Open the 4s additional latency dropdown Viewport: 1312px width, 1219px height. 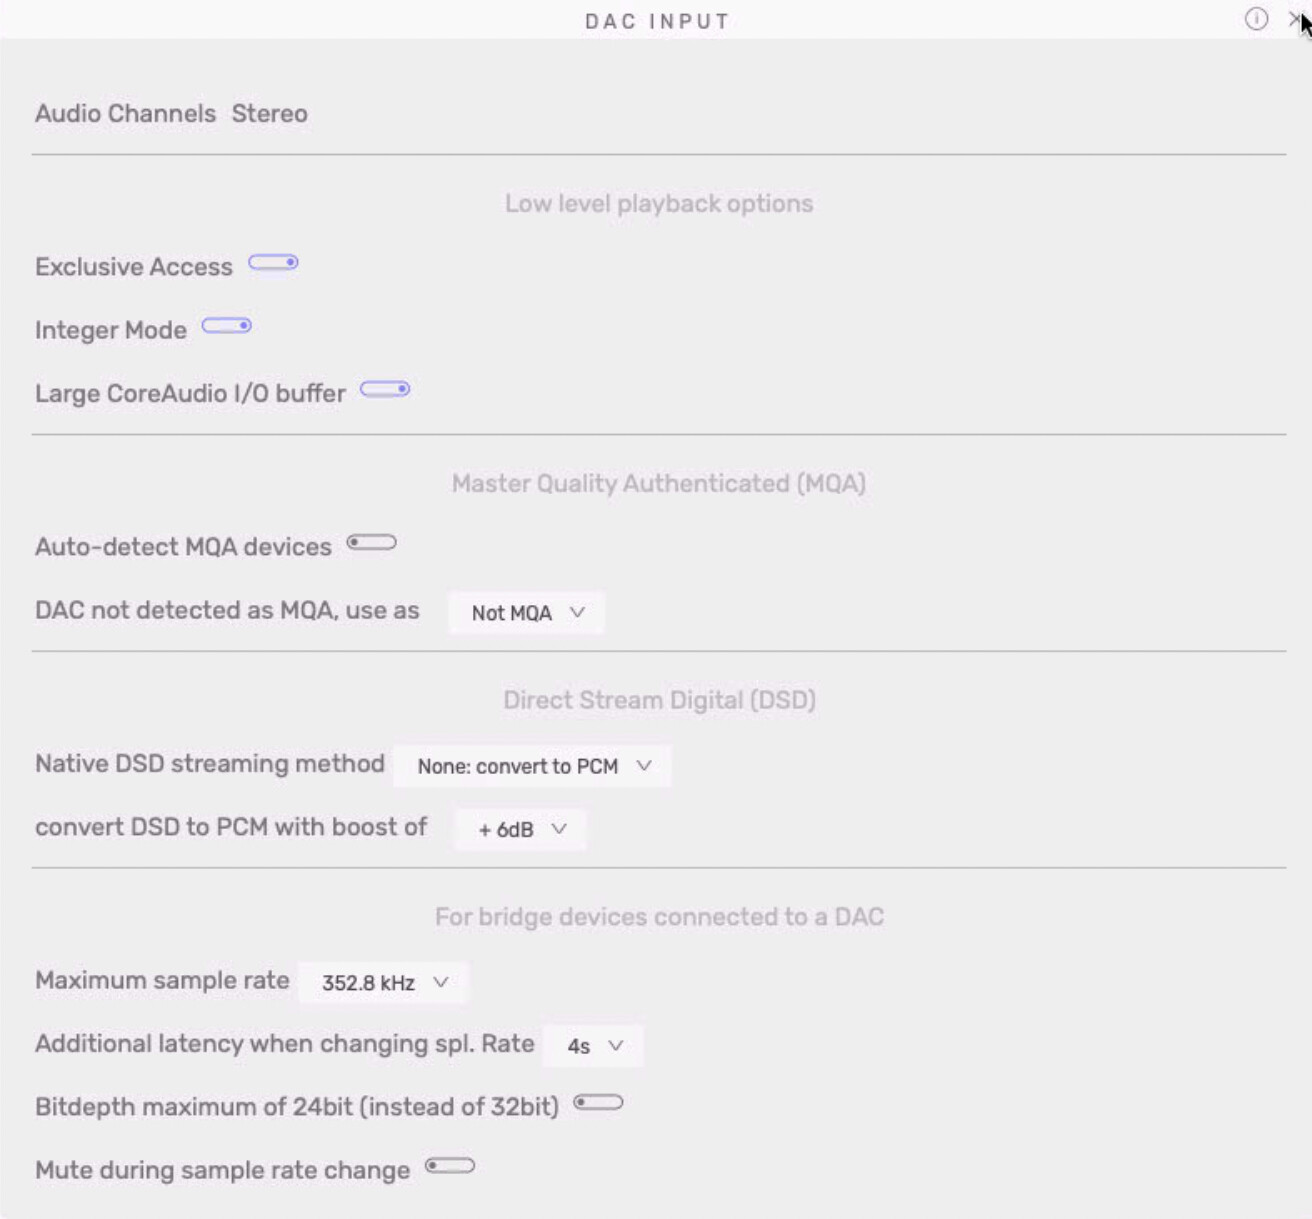click(594, 1046)
